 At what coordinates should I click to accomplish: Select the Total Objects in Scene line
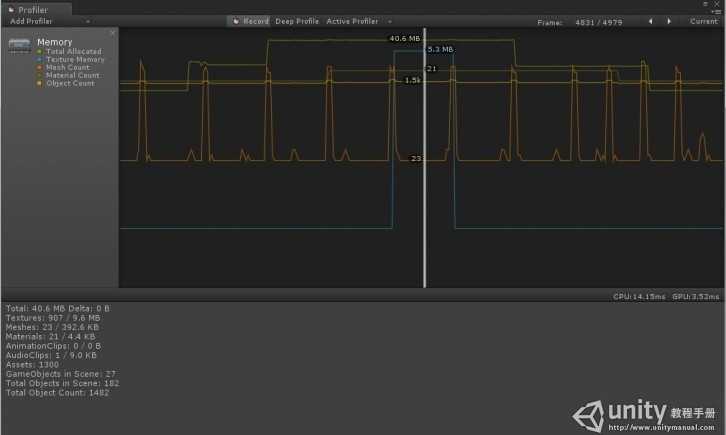point(63,383)
